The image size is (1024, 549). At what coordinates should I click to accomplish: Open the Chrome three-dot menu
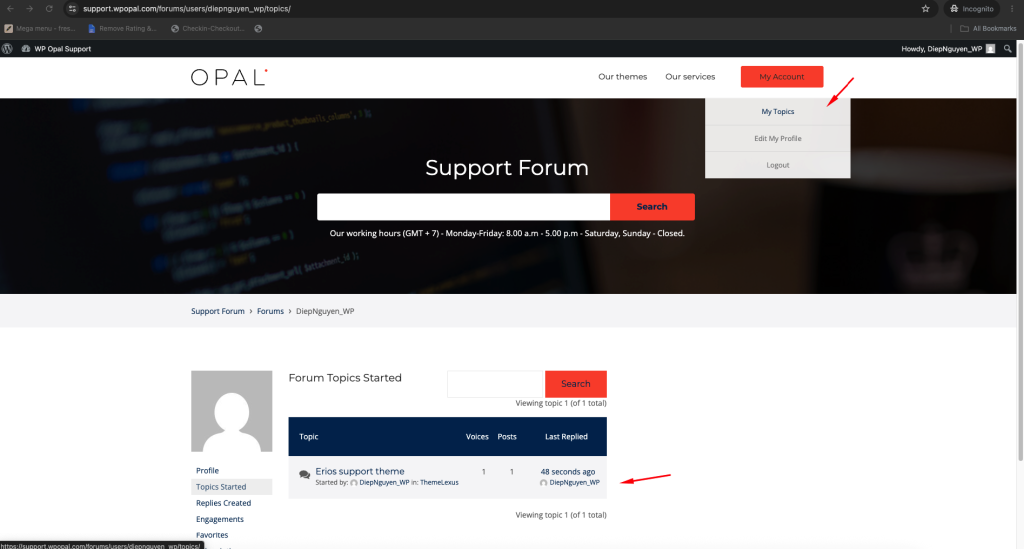pos(1012,8)
